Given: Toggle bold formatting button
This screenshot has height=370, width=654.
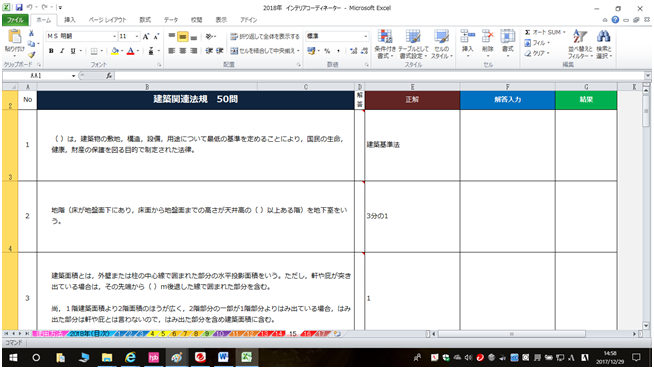Looking at the screenshot, I should click(51, 51).
